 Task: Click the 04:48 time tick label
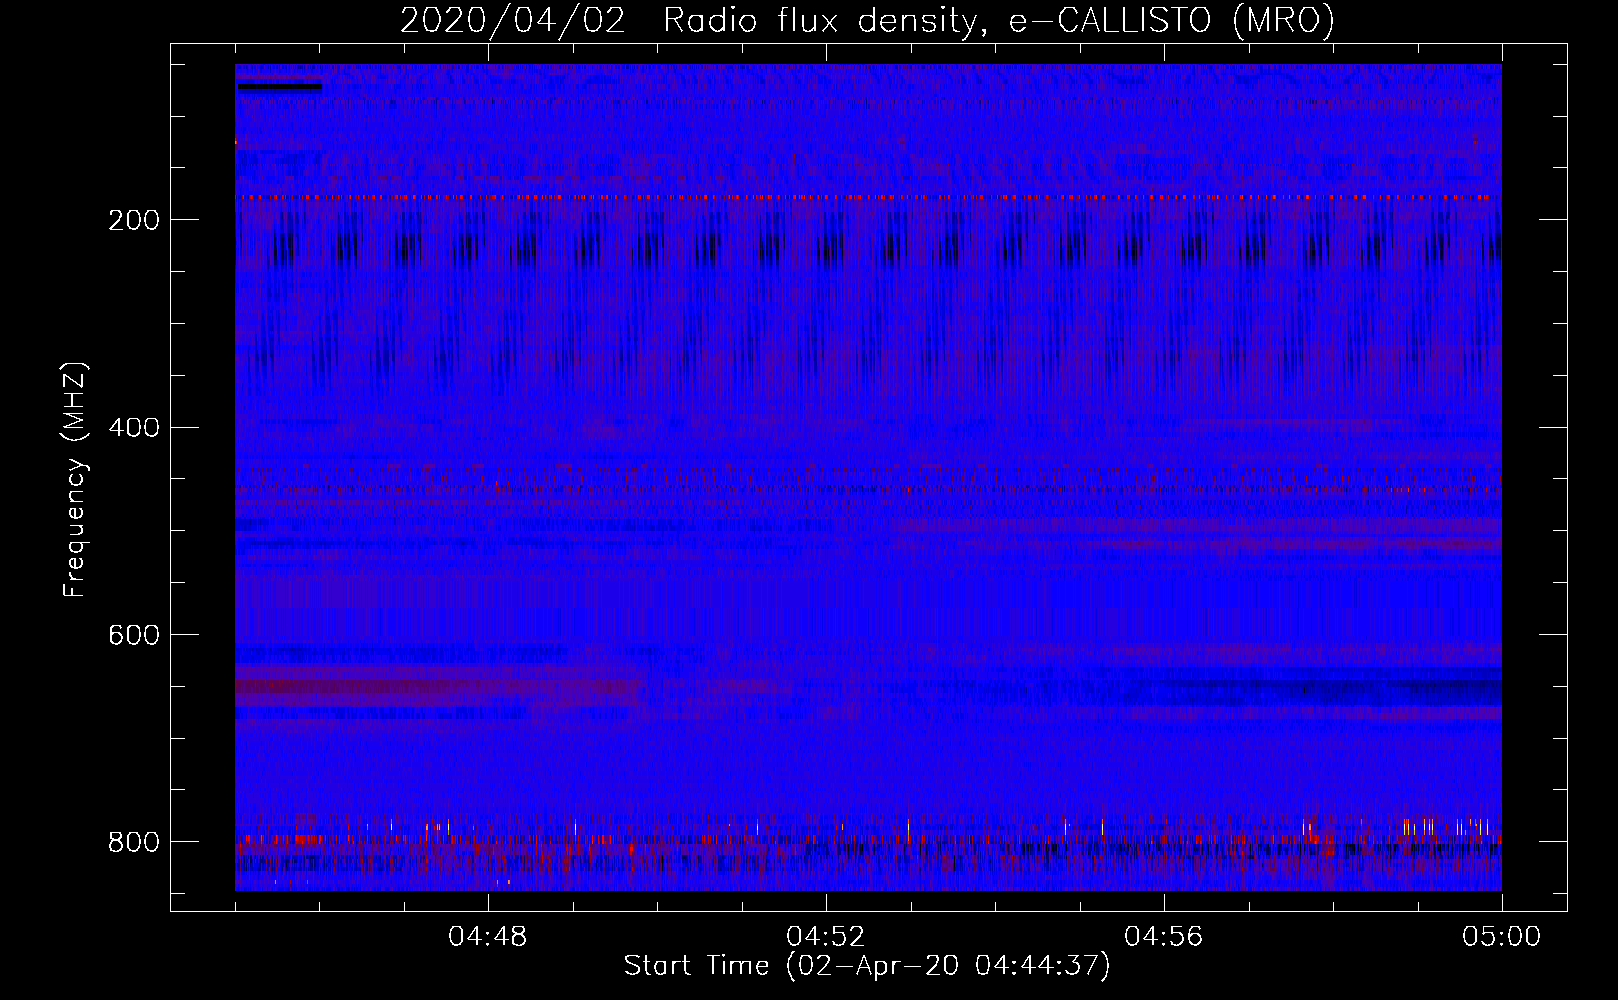(488, 937)
